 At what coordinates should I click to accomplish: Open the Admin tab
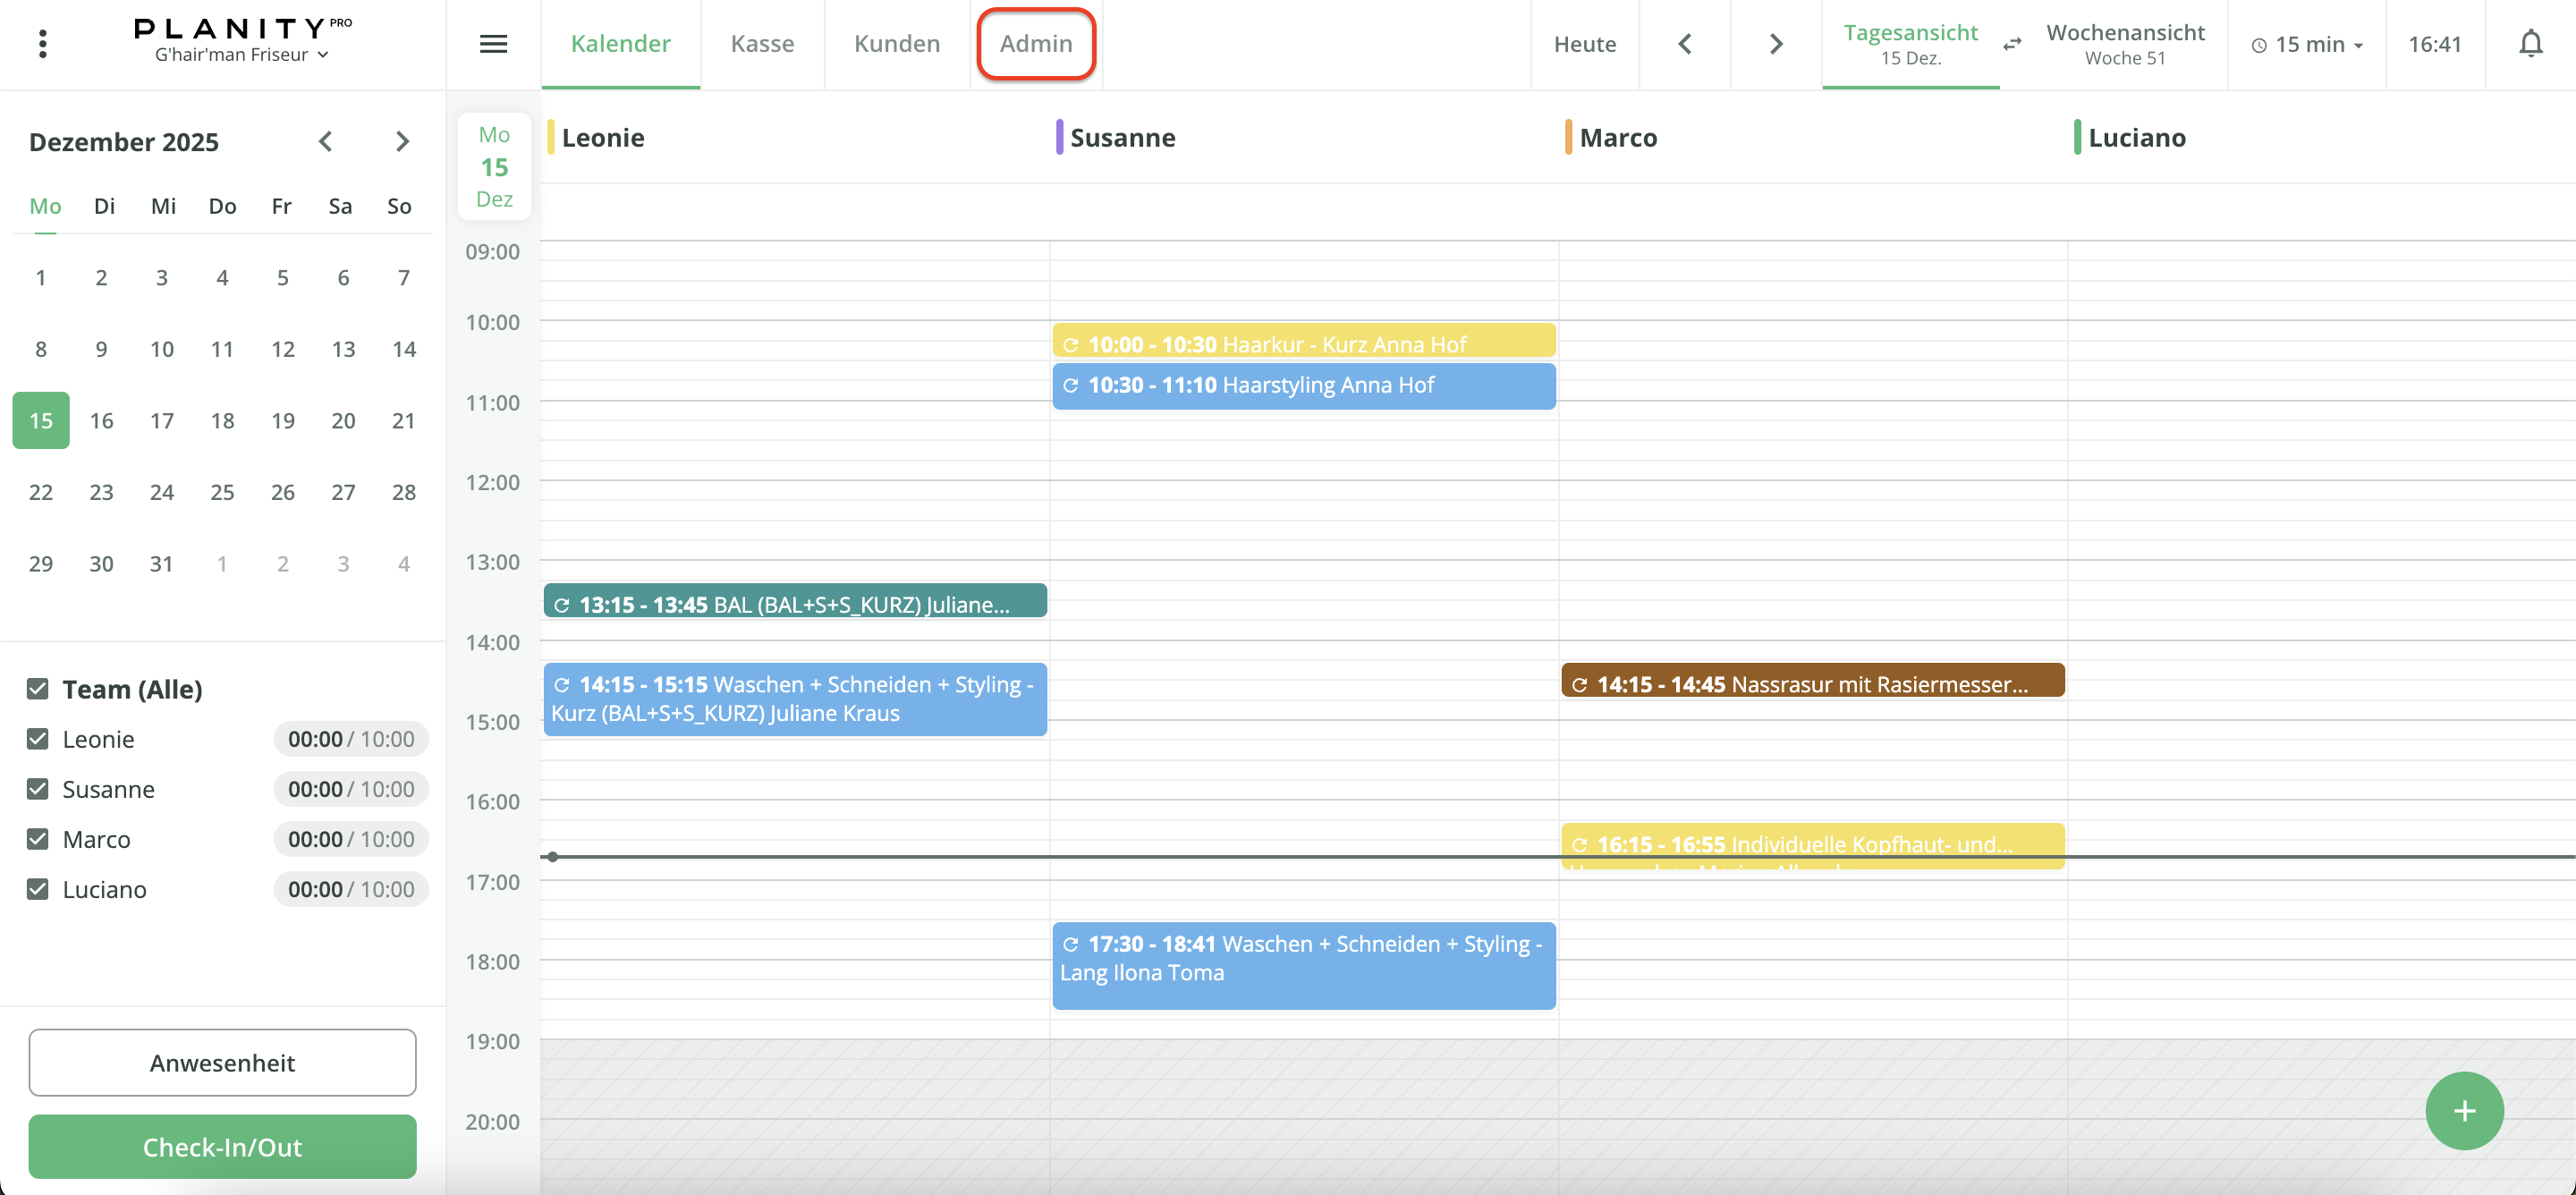click(x=1035, y=44)
